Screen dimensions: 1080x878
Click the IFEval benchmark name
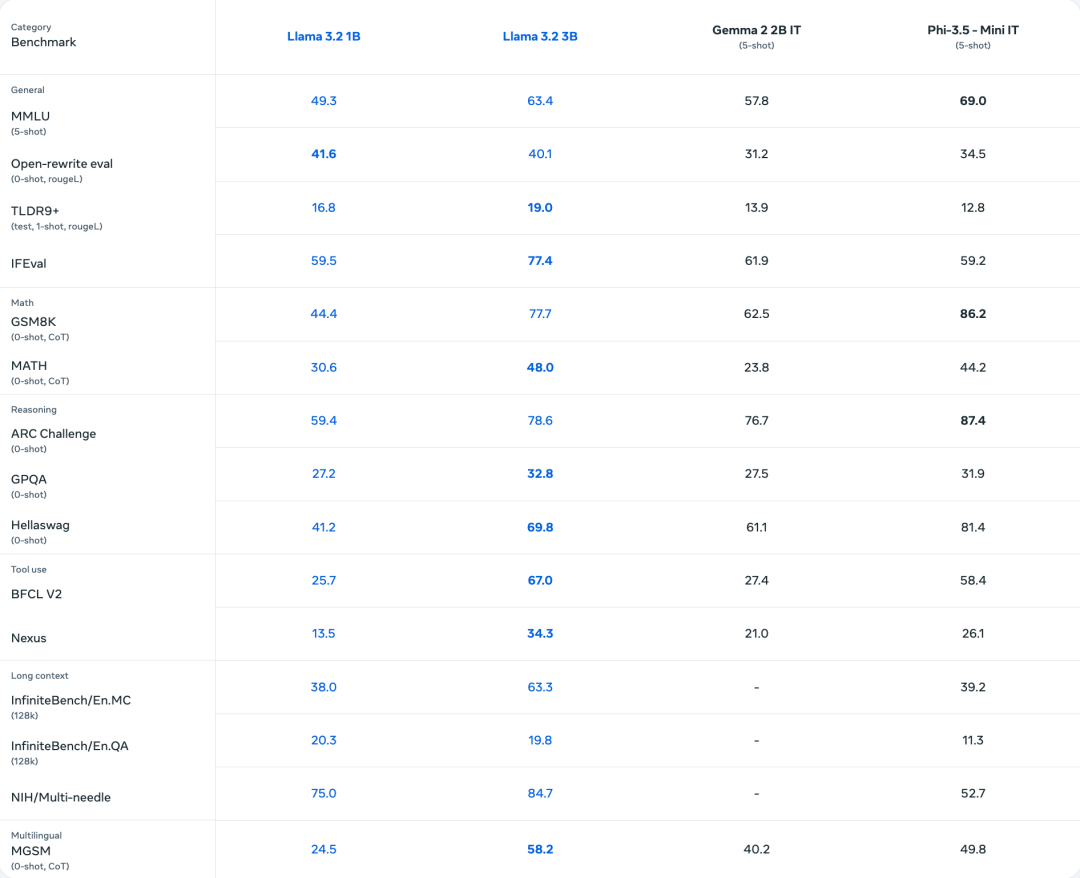tap(28, 264)
